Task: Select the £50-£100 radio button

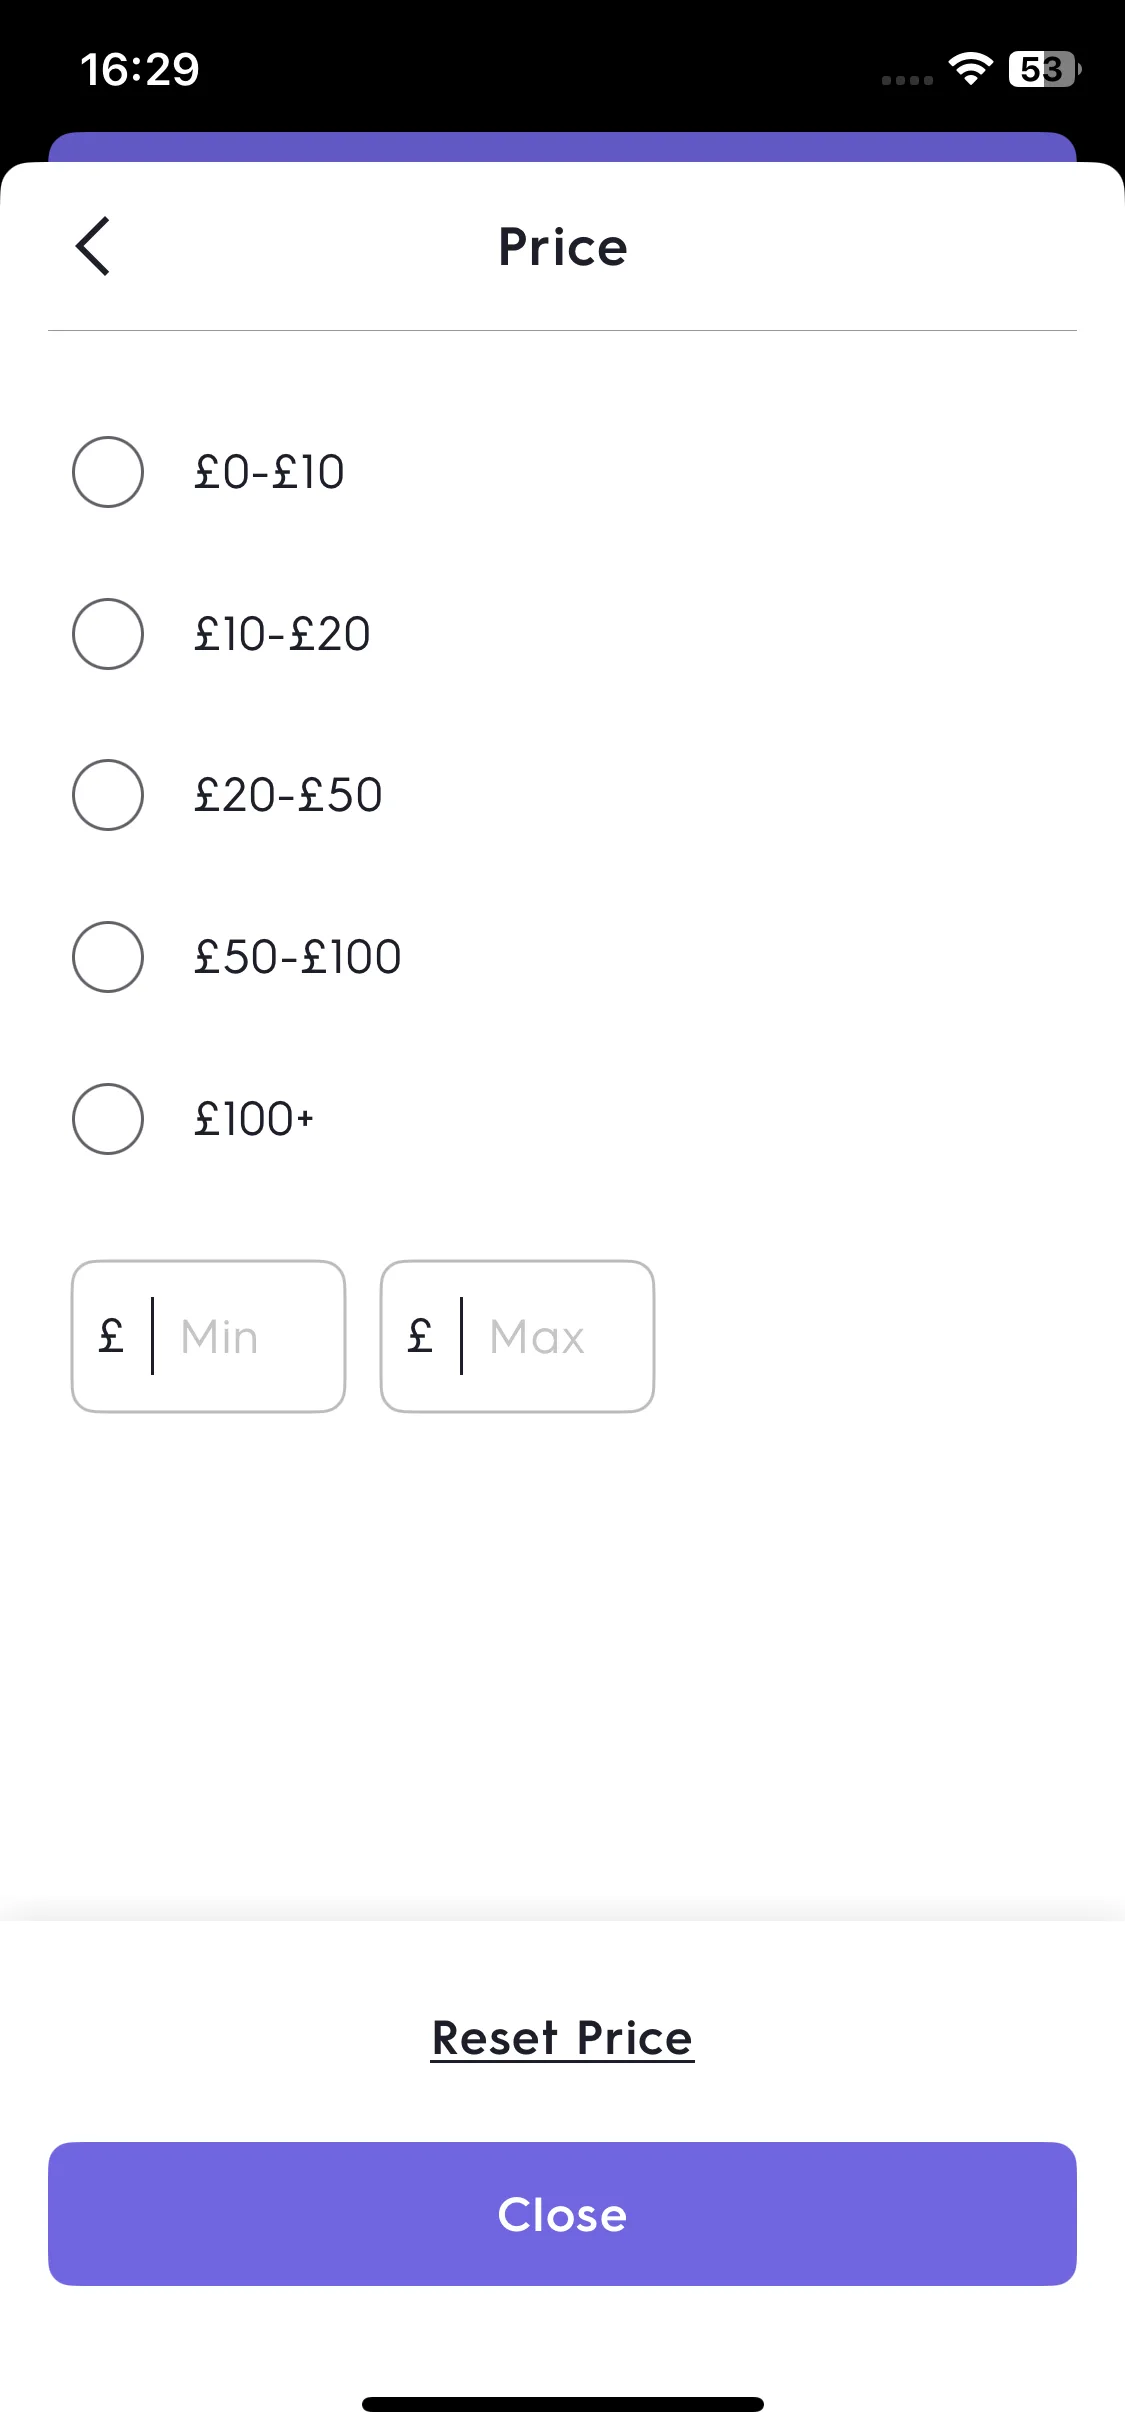Action: 108,957
